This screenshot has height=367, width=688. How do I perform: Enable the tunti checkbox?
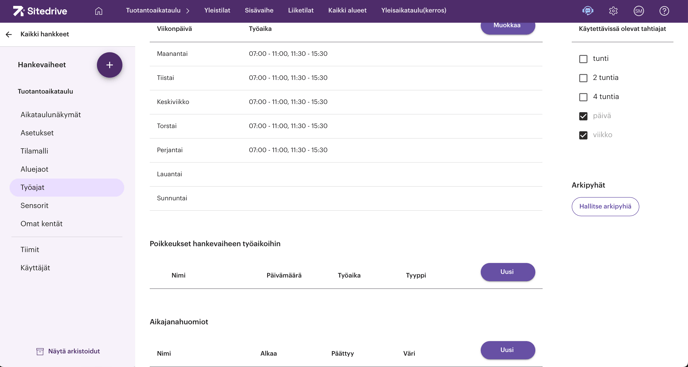[x=583, y=59]
